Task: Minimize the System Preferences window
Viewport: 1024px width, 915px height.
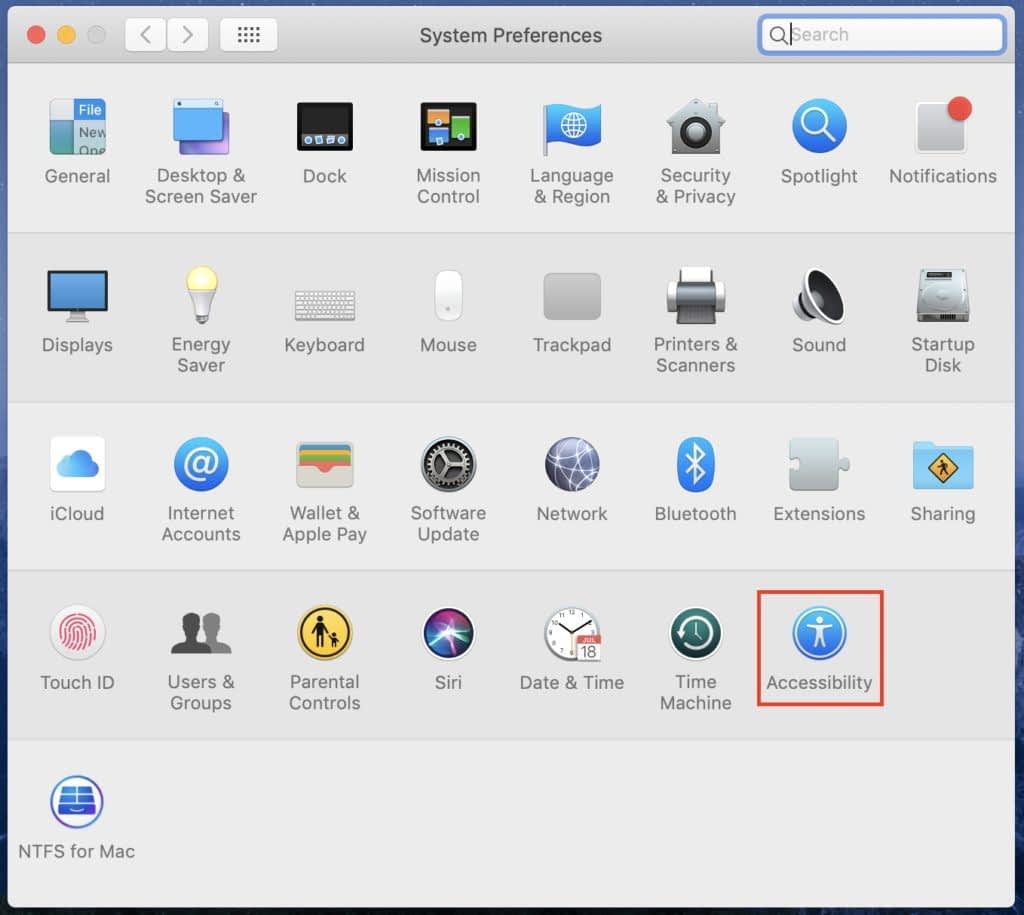Action: coord(66,34)
